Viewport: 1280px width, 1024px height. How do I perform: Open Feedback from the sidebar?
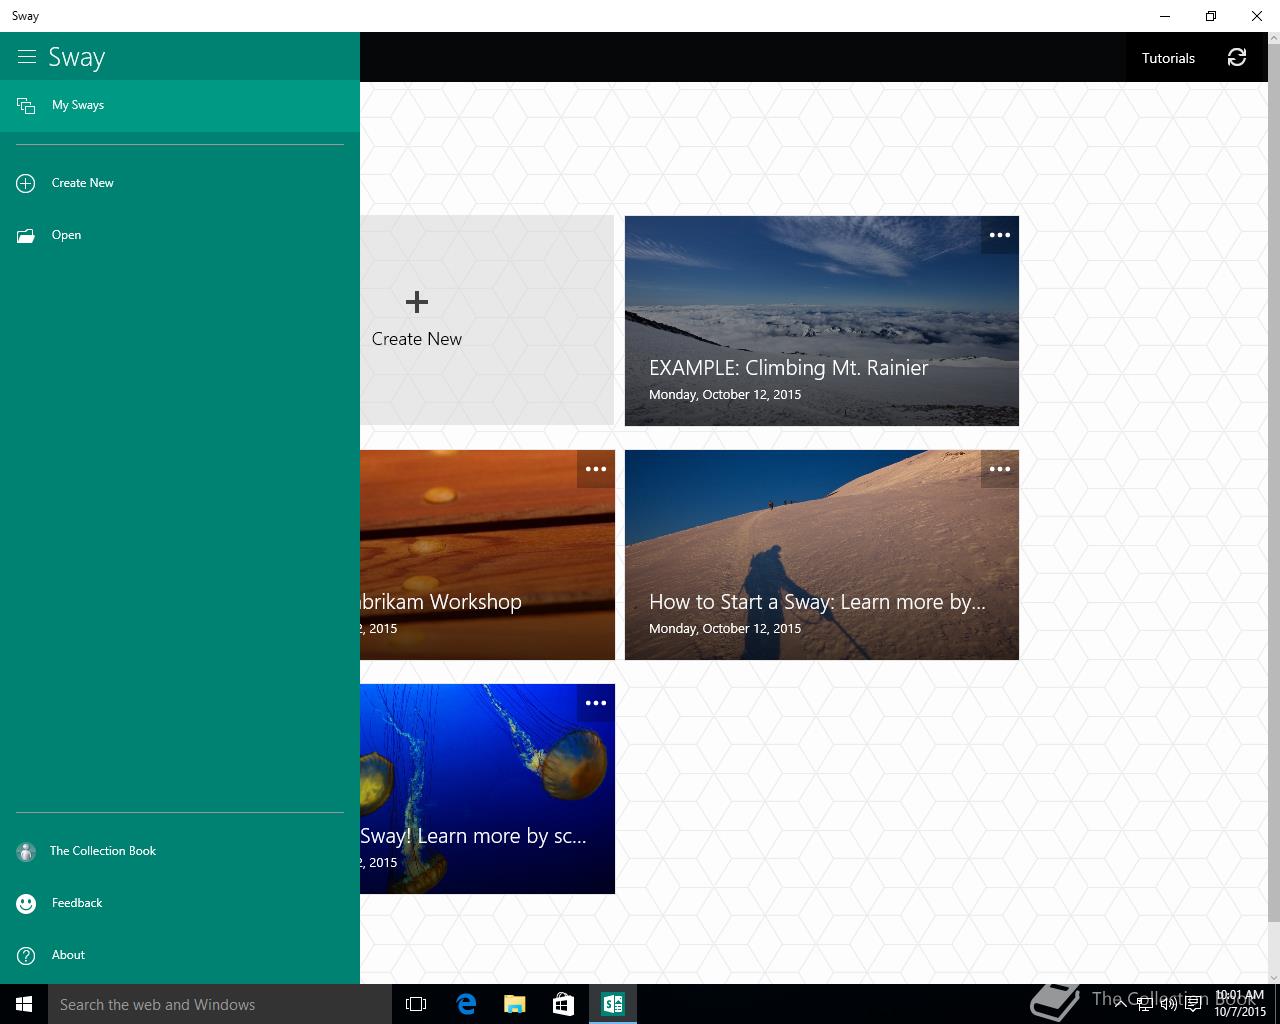[180, 903]
